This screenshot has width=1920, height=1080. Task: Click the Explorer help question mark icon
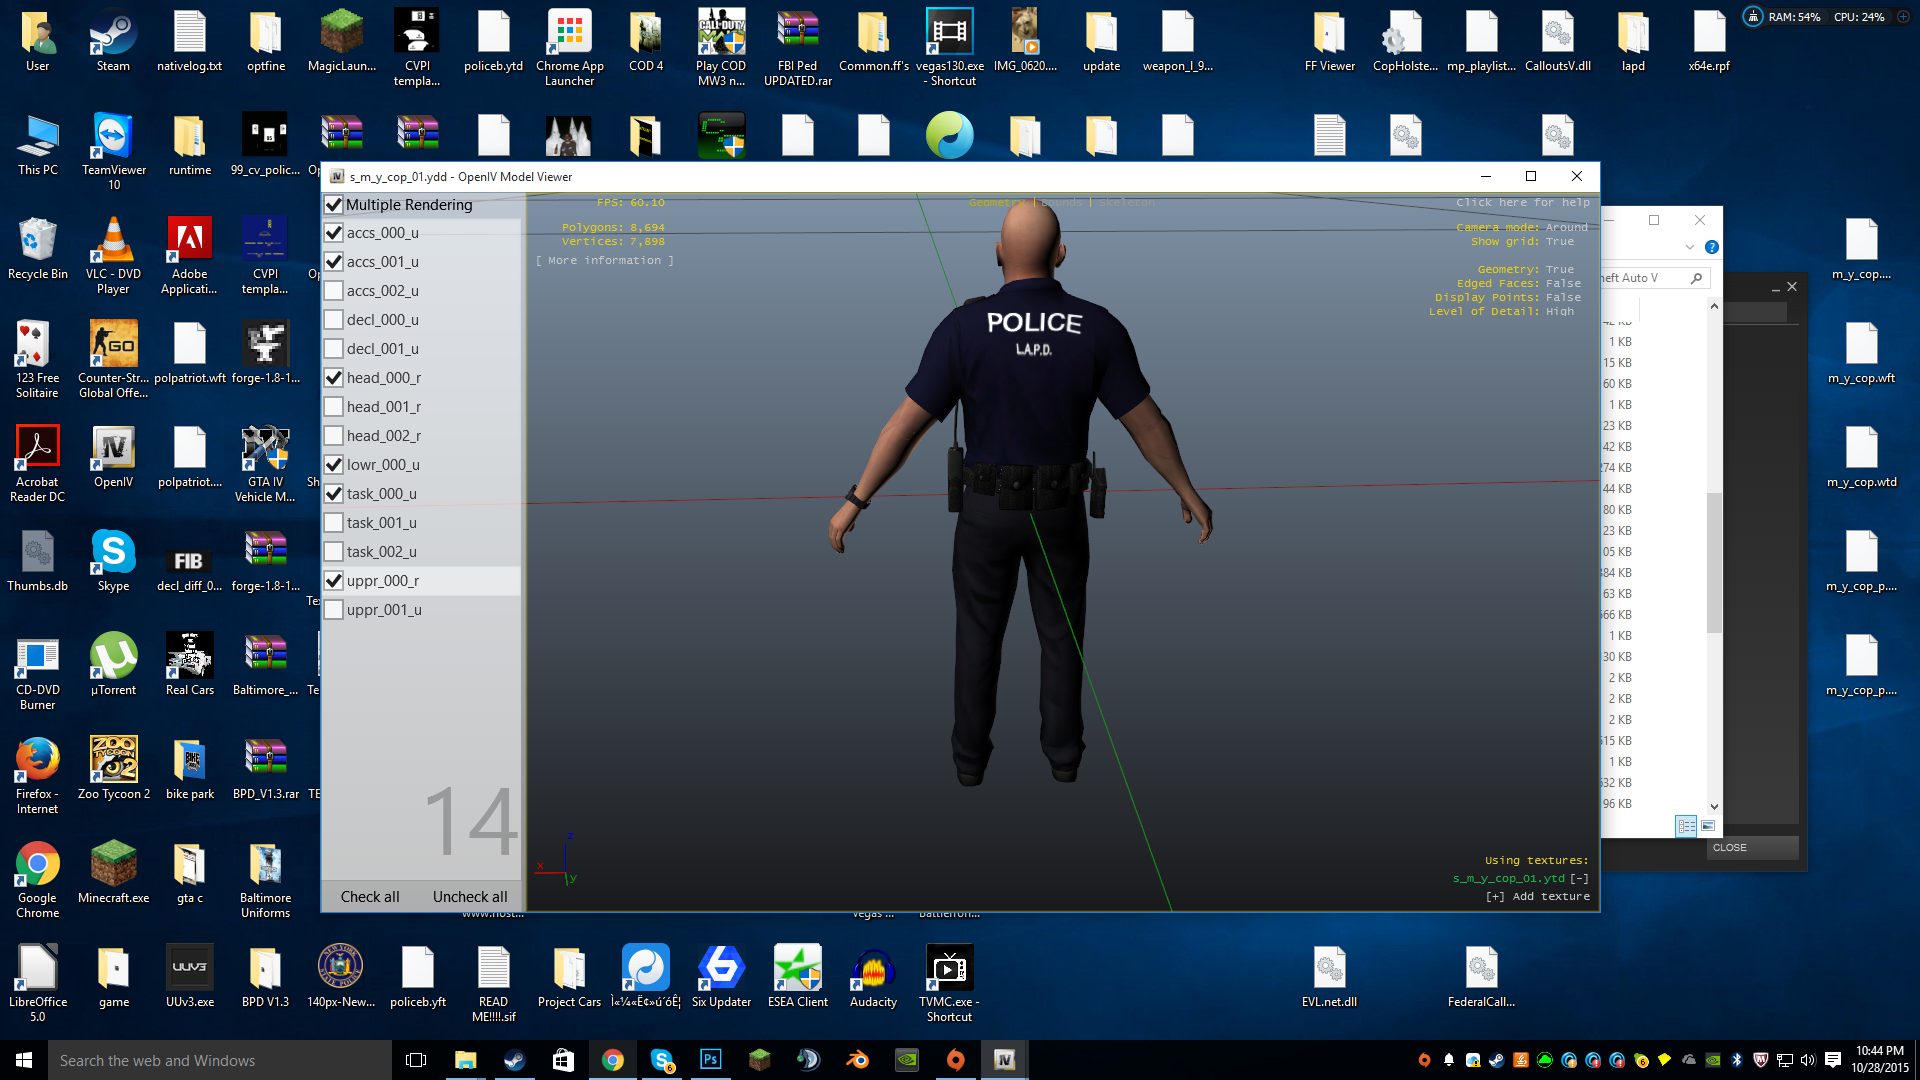[1711, 247]
